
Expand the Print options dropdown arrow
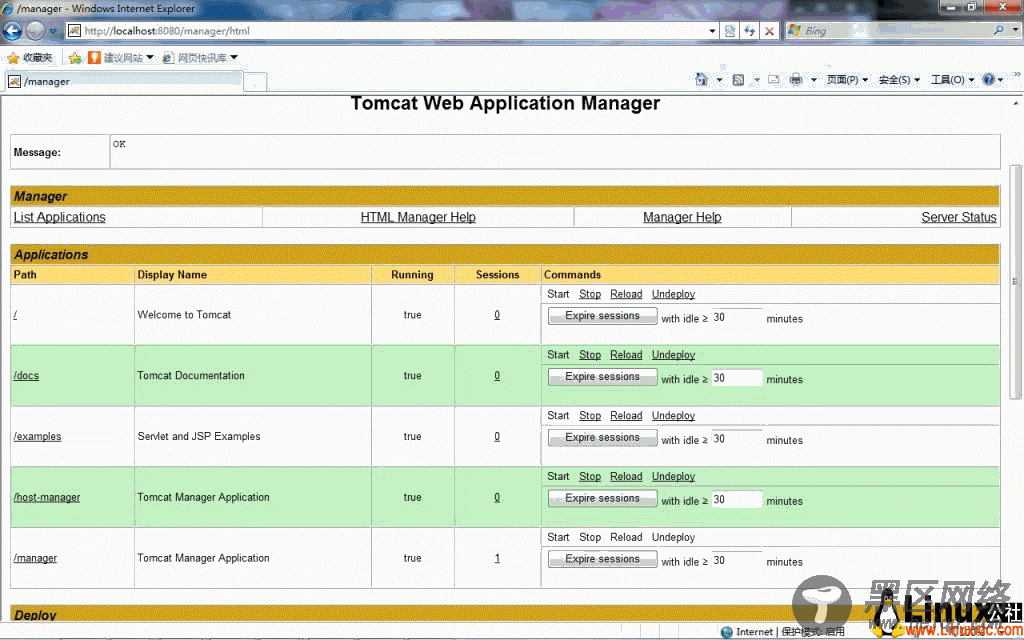(814, 80)
